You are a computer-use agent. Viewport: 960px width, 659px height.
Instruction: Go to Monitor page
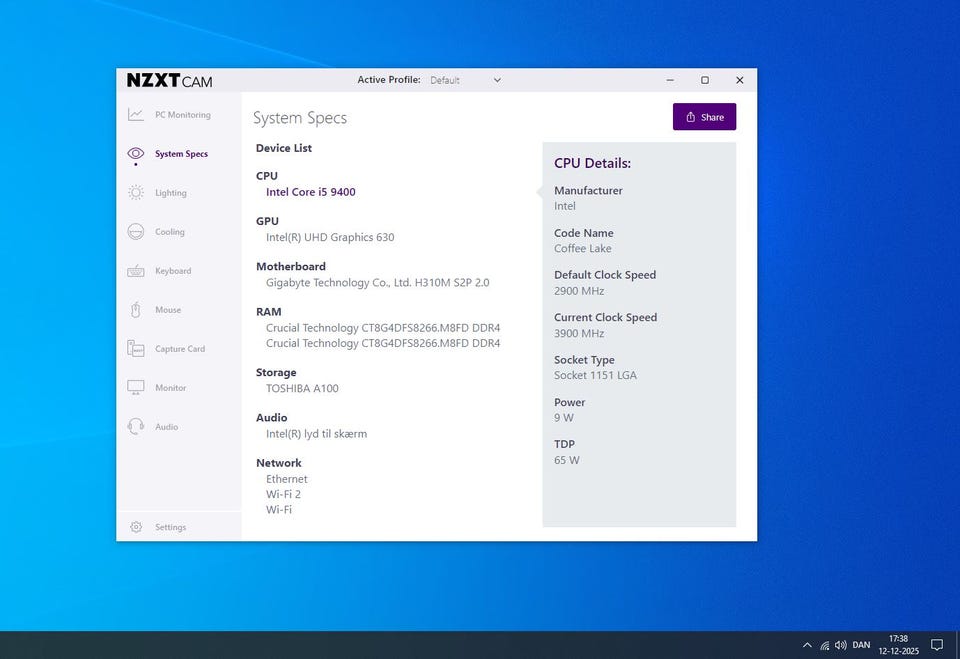[170, 388]
